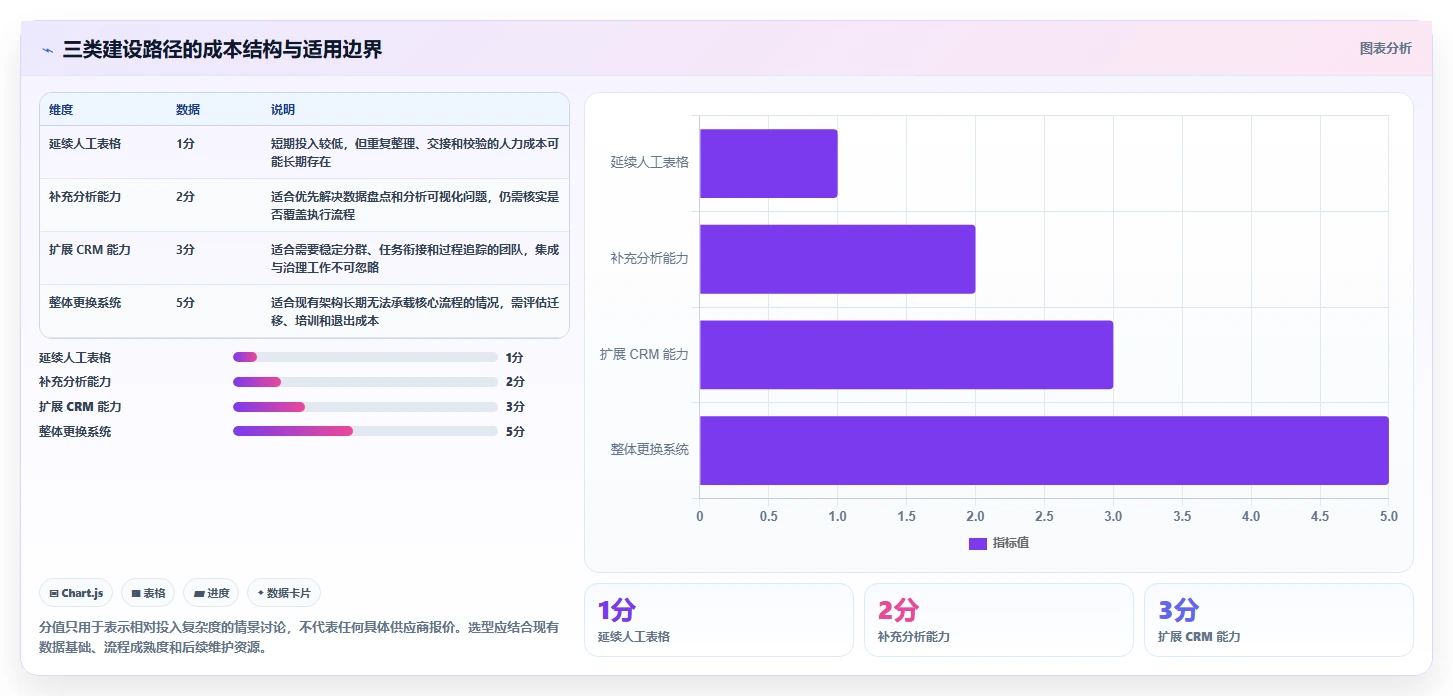The height and width of the screenshot is (696, 1453).
Task: Click the 补充分析能力 progress bar
Action: click(x=365, y=382)
